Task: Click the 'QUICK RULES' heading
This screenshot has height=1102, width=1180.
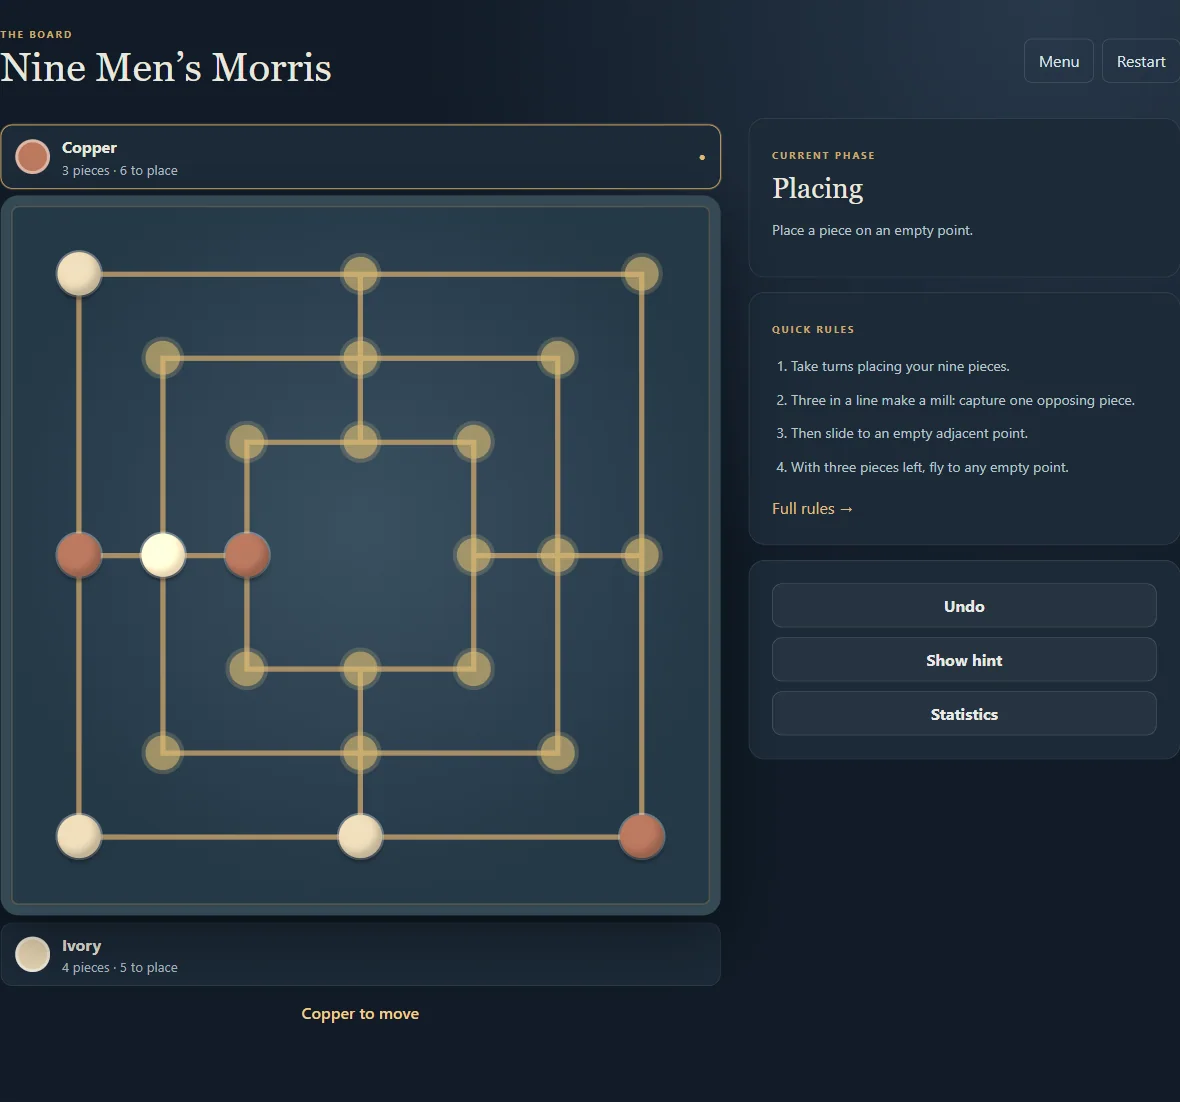Action: 813,330
